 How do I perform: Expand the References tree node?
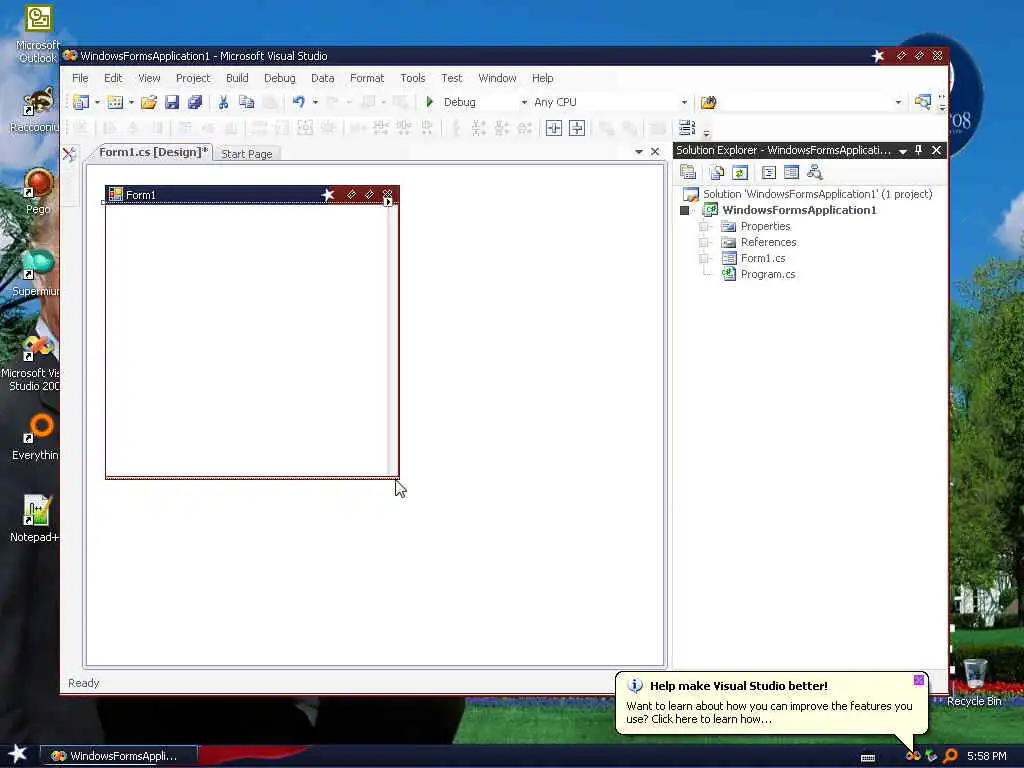(x=704, y=242)
